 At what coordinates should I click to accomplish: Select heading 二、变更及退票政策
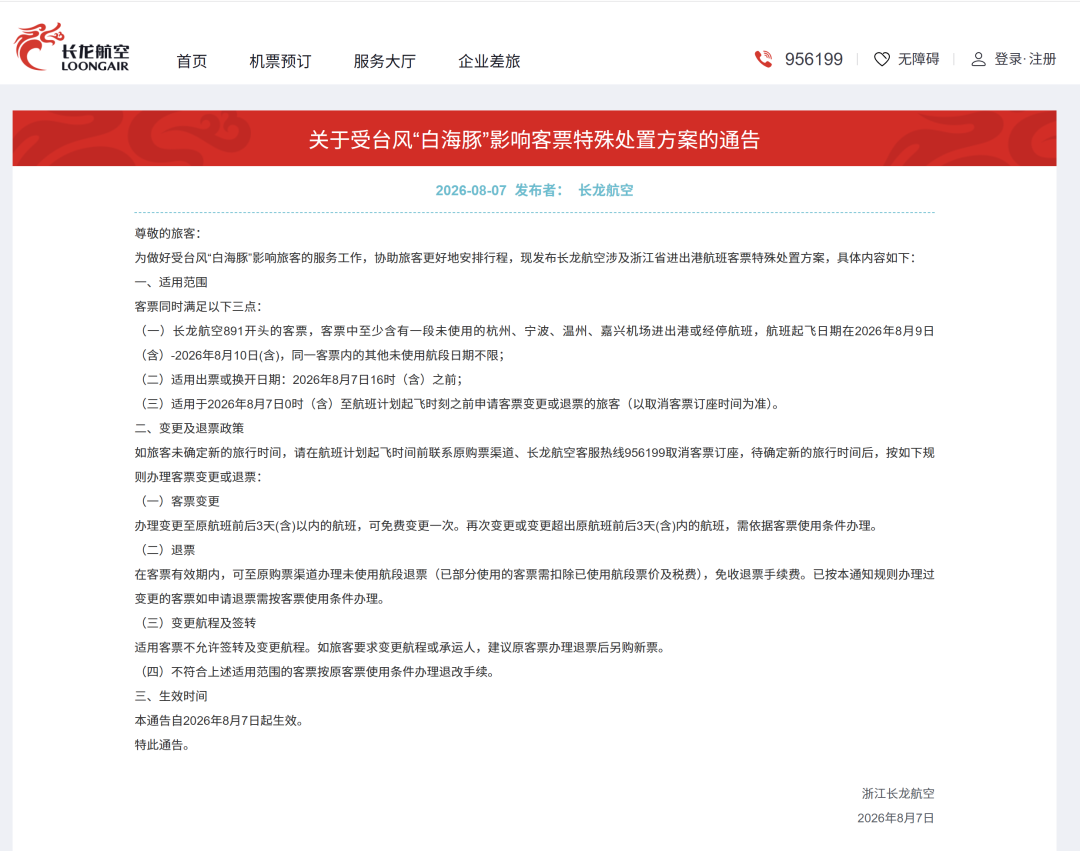tap(189, 428)
